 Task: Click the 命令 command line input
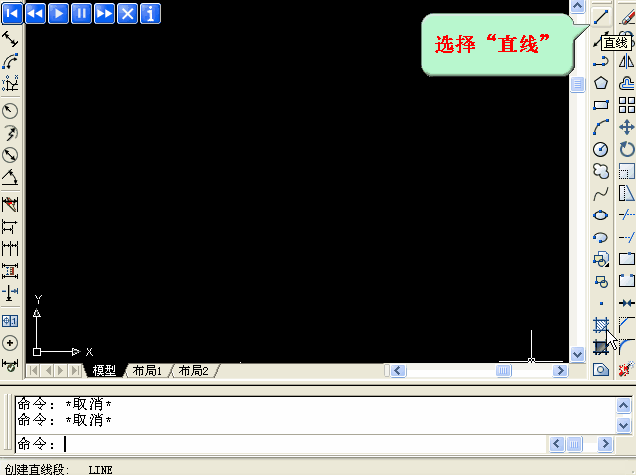282,444
